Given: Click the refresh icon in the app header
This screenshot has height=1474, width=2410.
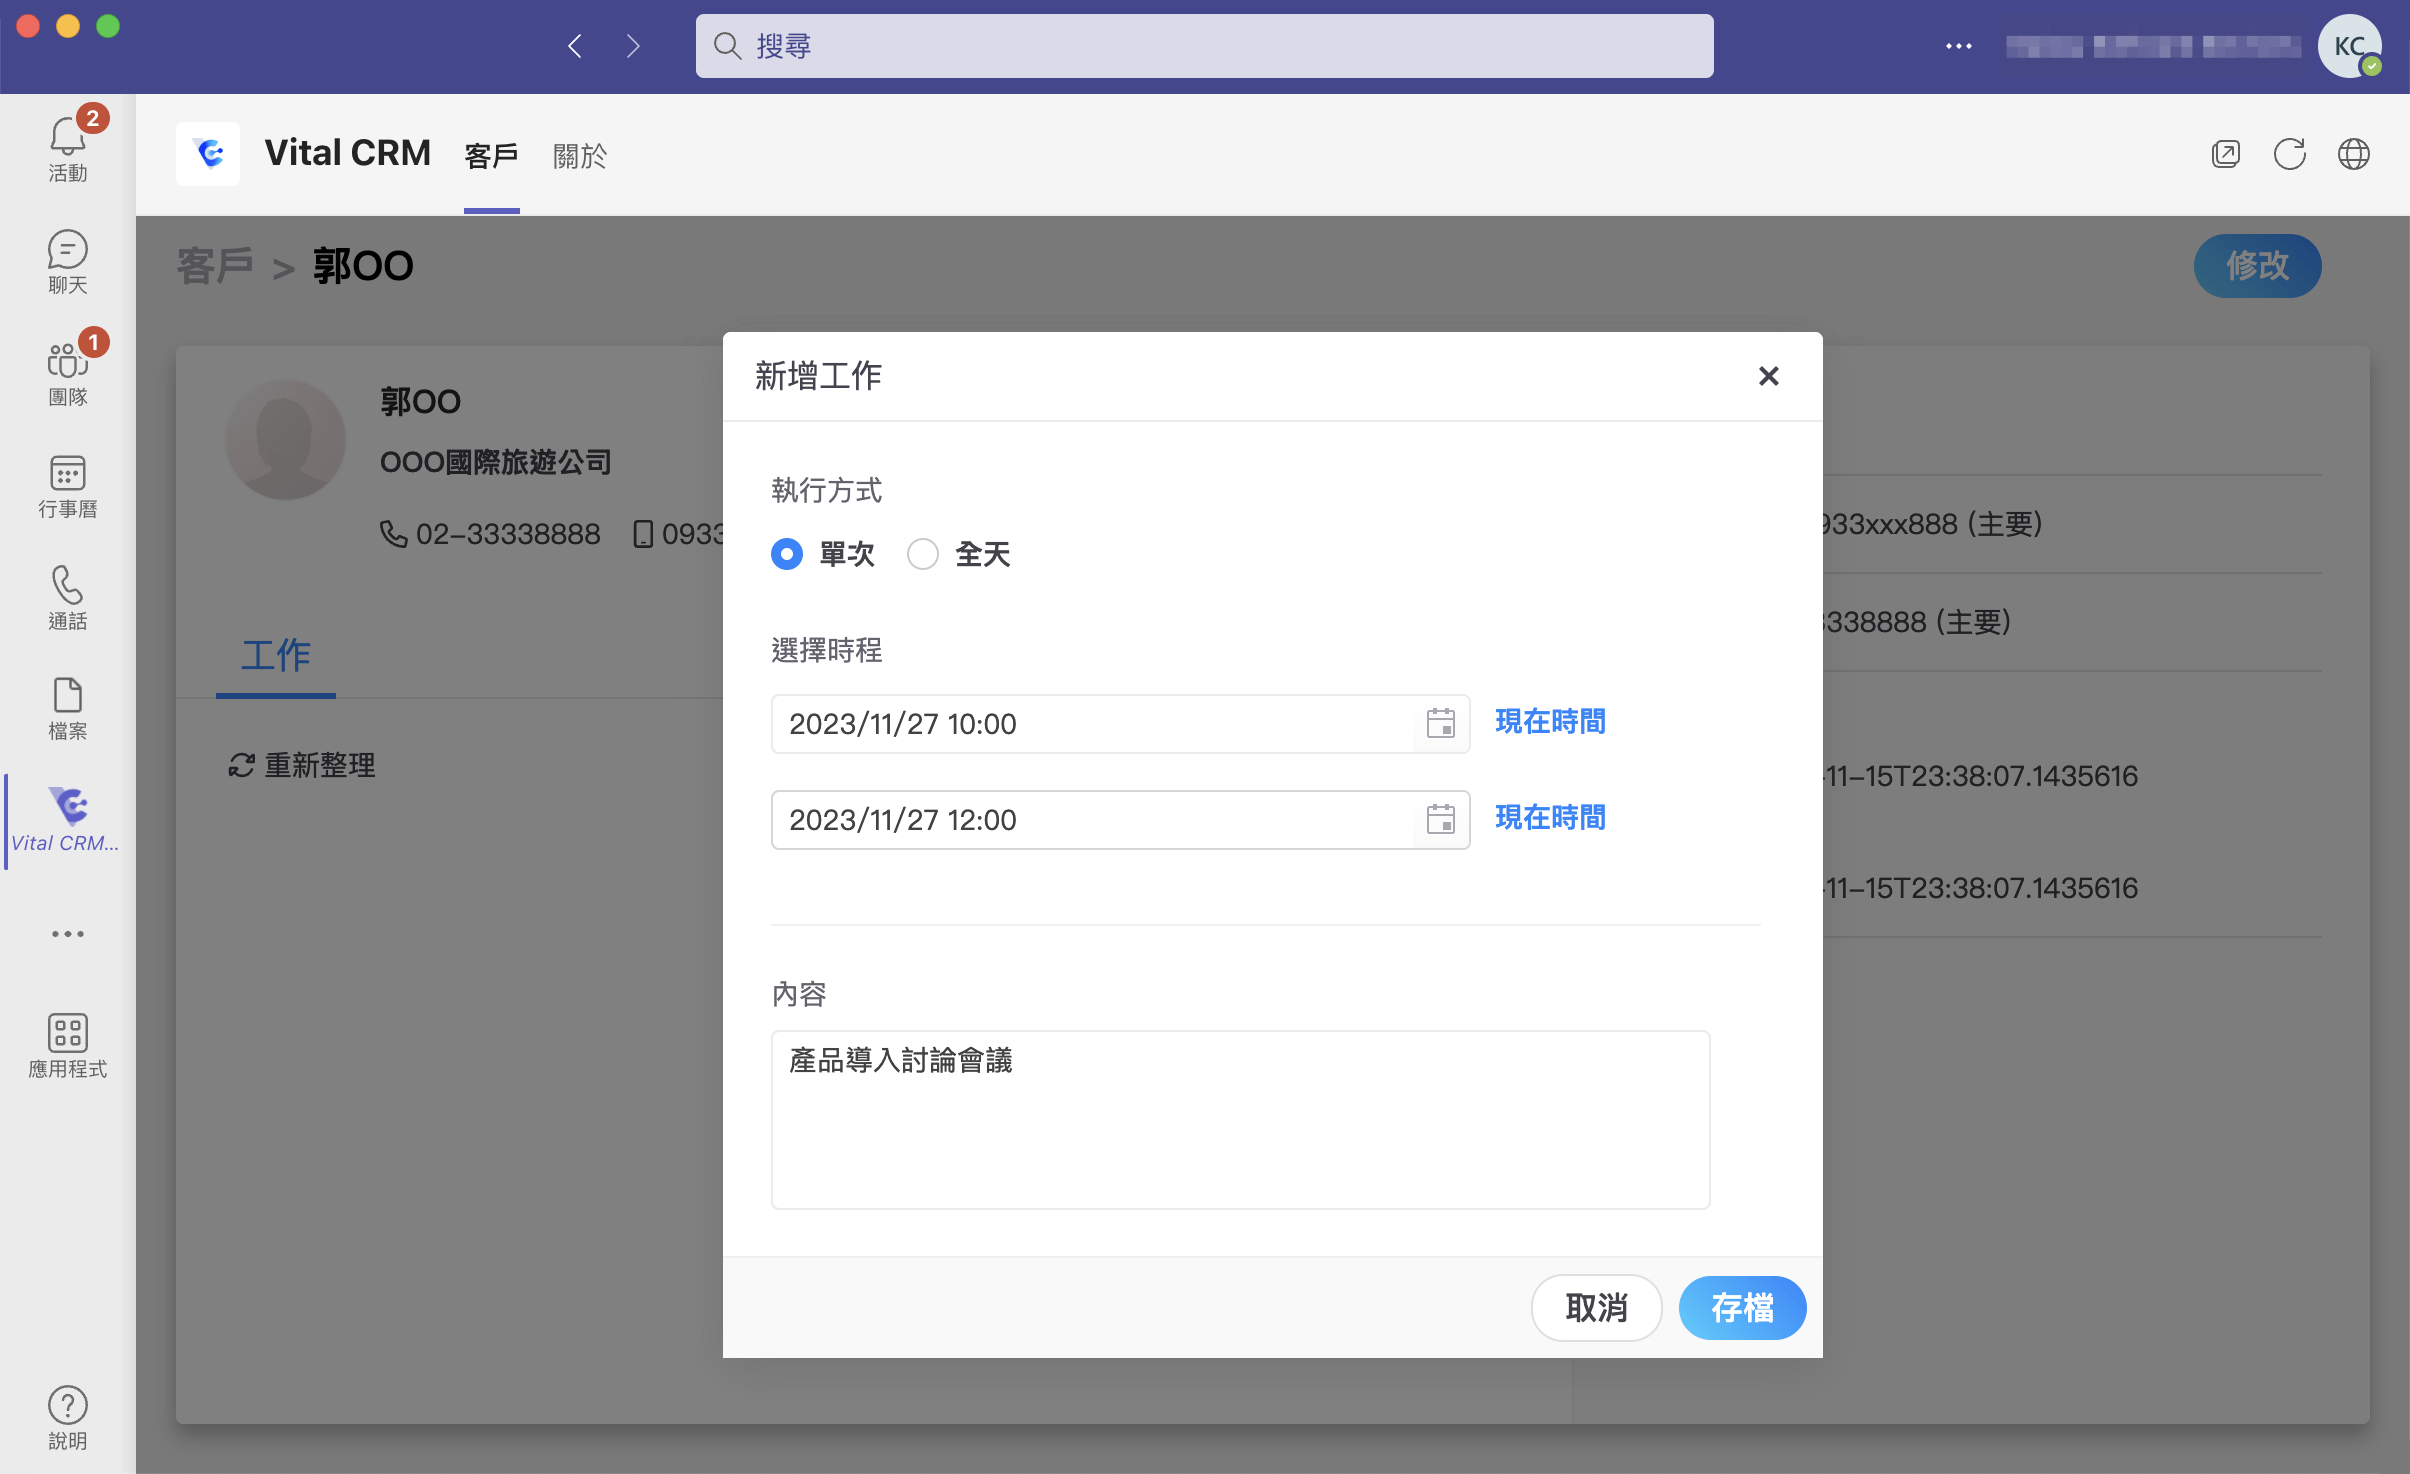Looking at the screenshot, I should (2289, 154).
